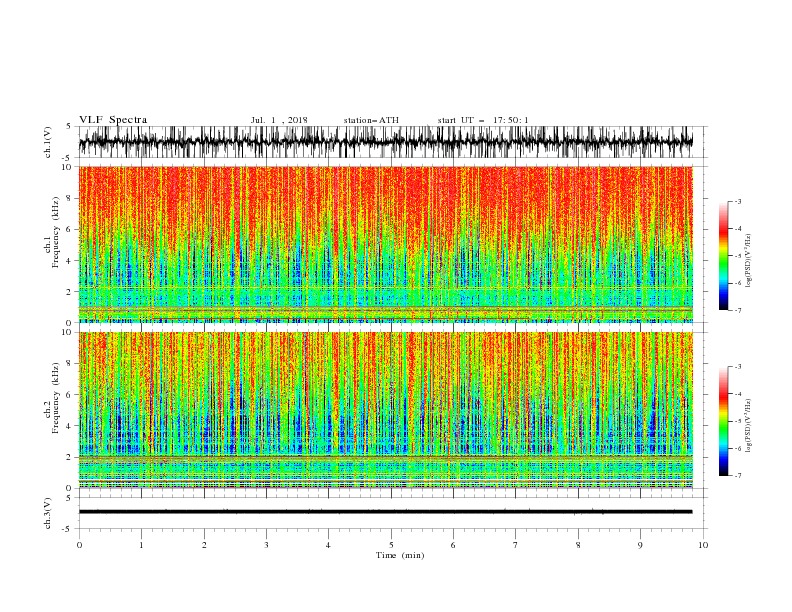
Task: Click the "-7" value on ch.2 colorbar
Action: 737,476
